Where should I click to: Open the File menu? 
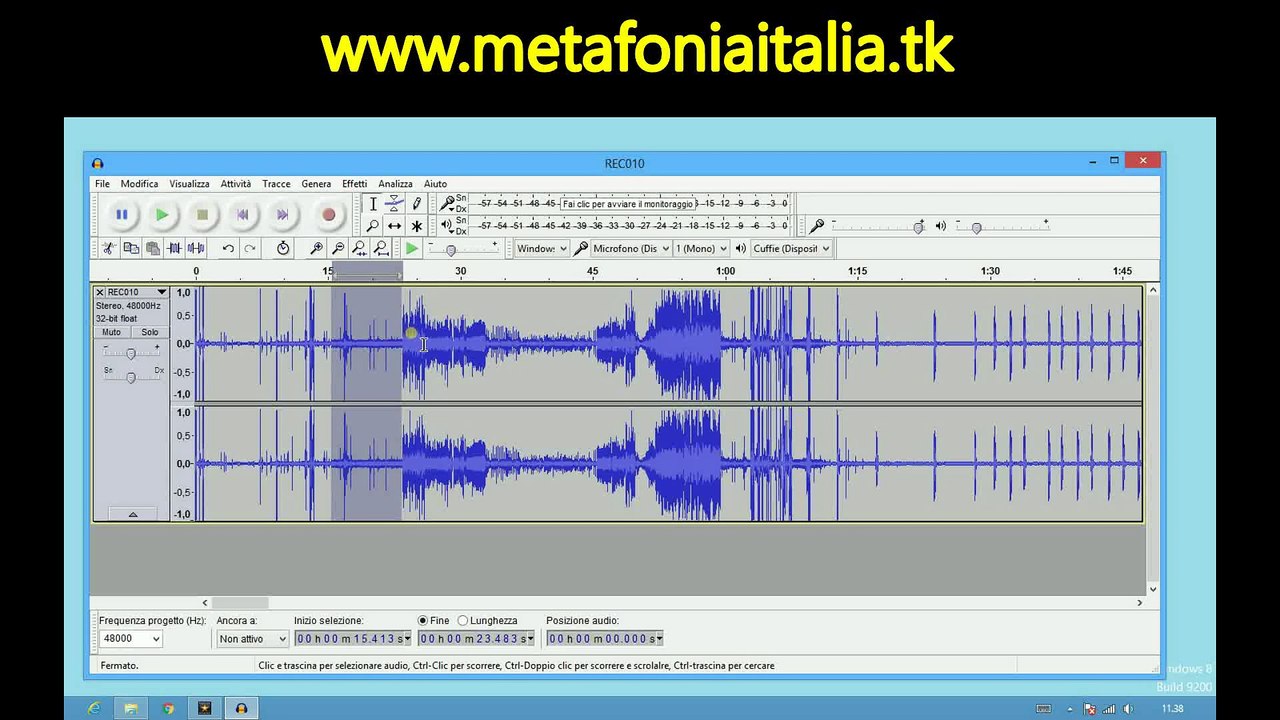pos(102,184)
